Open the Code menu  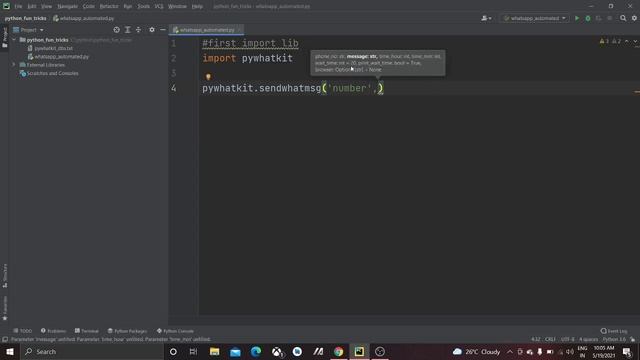(89, 6)
